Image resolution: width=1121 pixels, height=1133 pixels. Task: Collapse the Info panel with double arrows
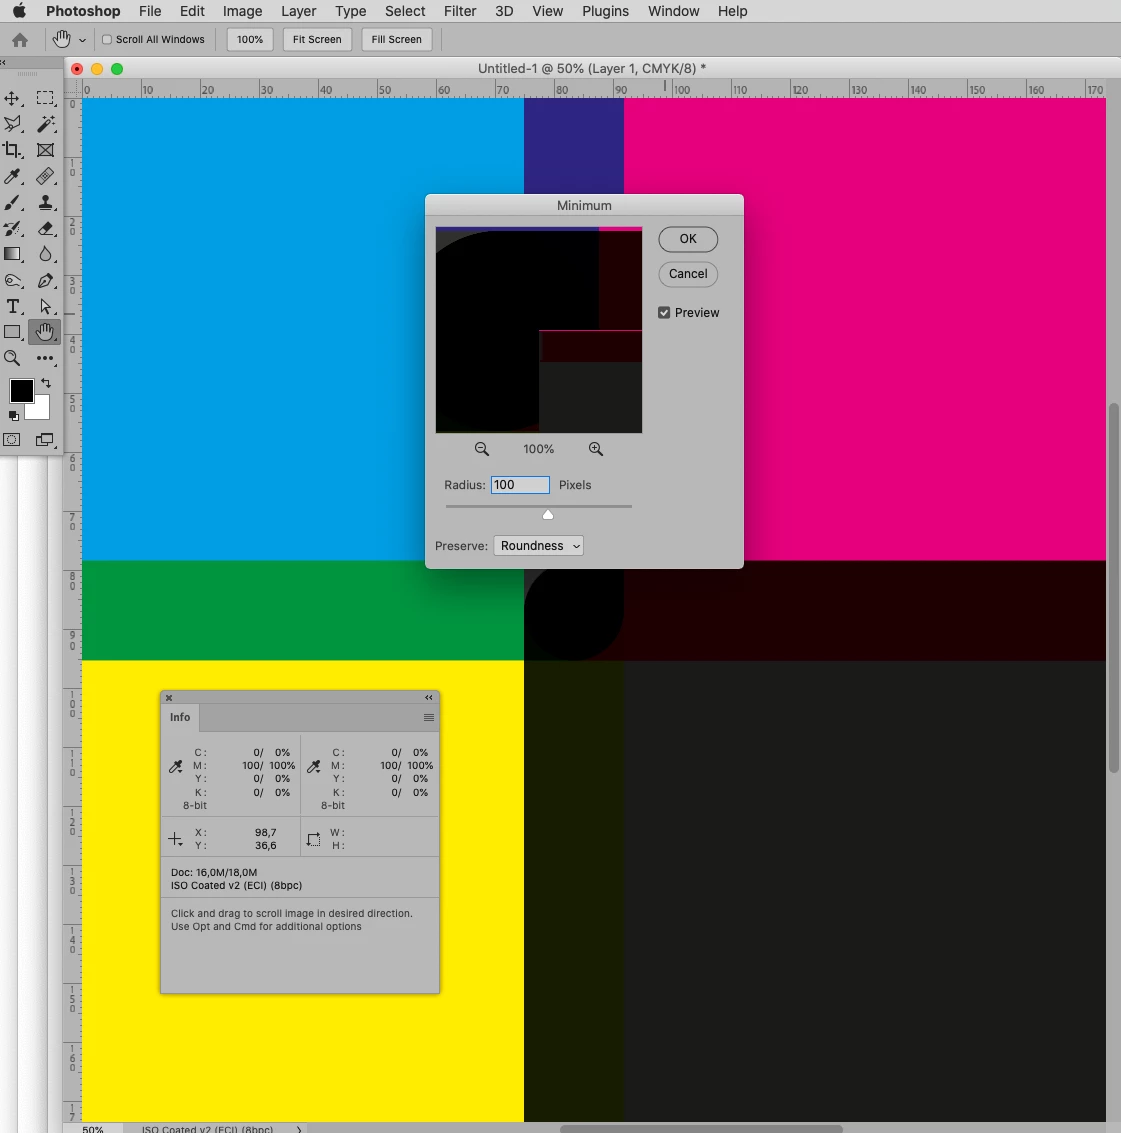point(429,697)
